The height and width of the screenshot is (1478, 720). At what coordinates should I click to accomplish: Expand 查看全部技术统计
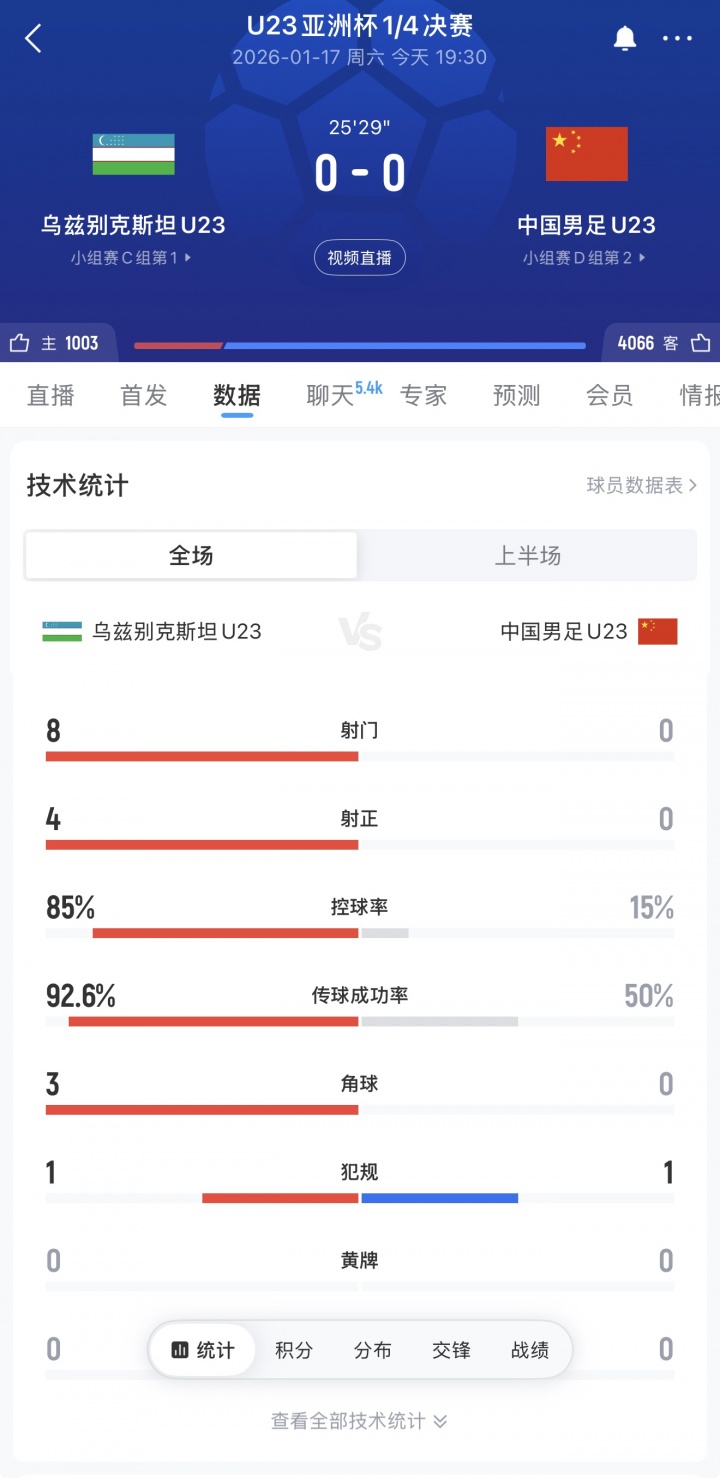pos(359,1421)
